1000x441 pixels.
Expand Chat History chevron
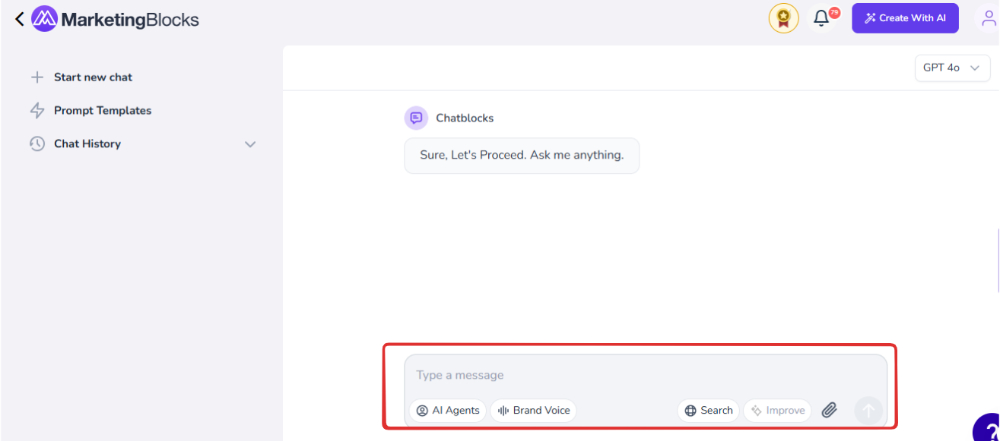coord(250,144)
